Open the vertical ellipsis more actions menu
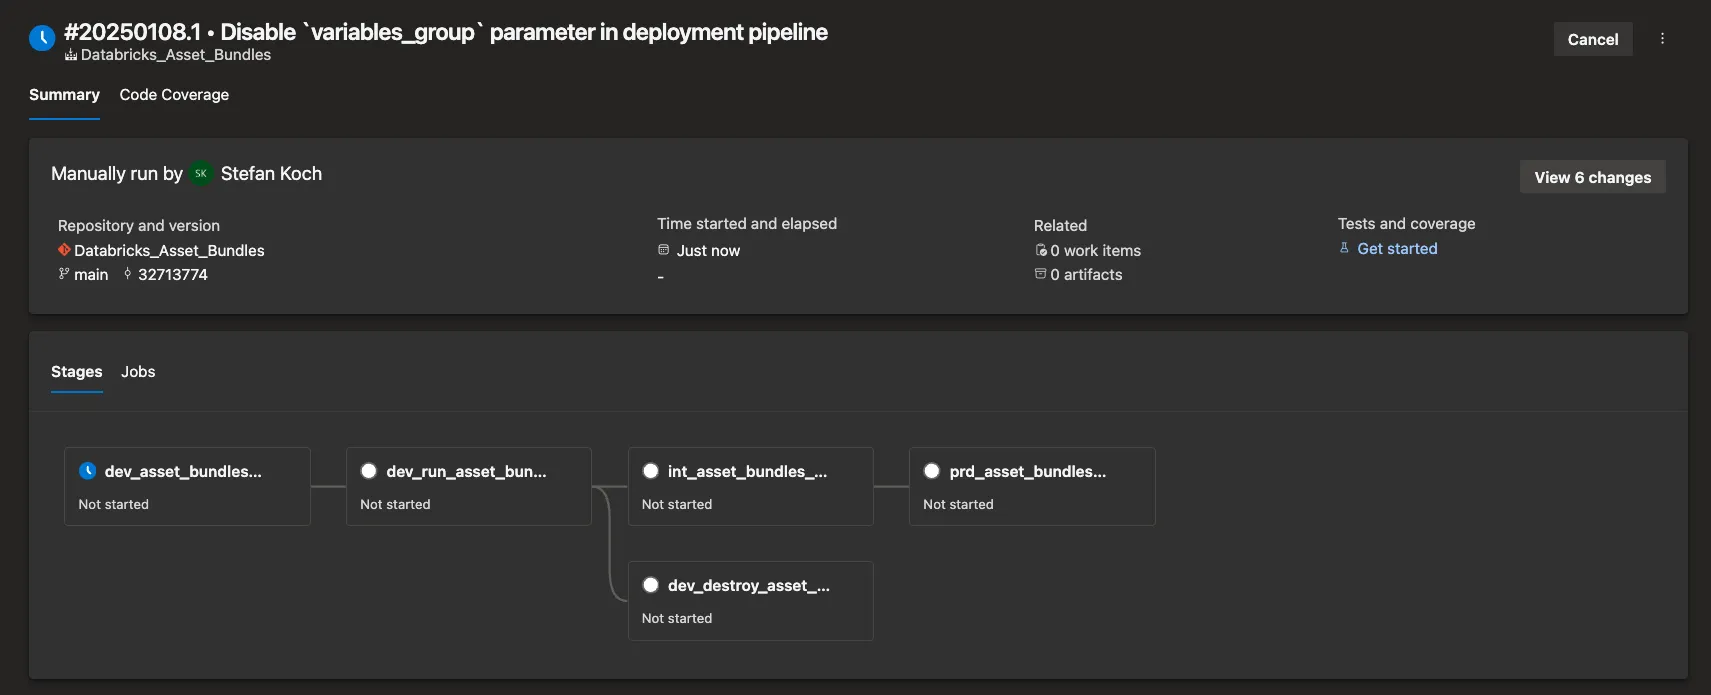The image size is (1711, 695). [x=1662, y=39]
